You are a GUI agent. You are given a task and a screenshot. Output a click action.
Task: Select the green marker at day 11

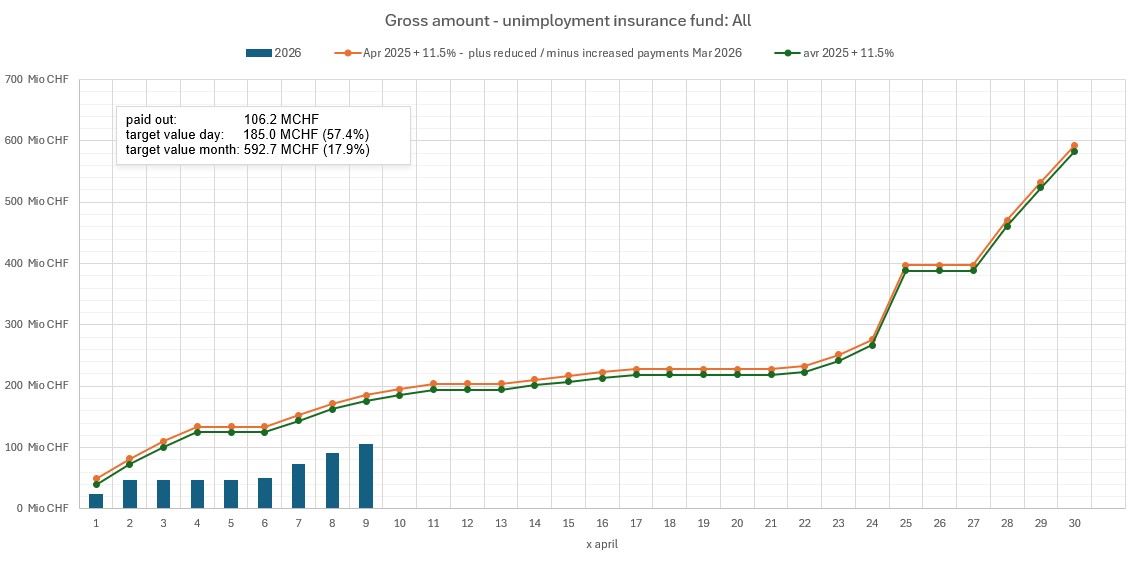tap(433, 390)
